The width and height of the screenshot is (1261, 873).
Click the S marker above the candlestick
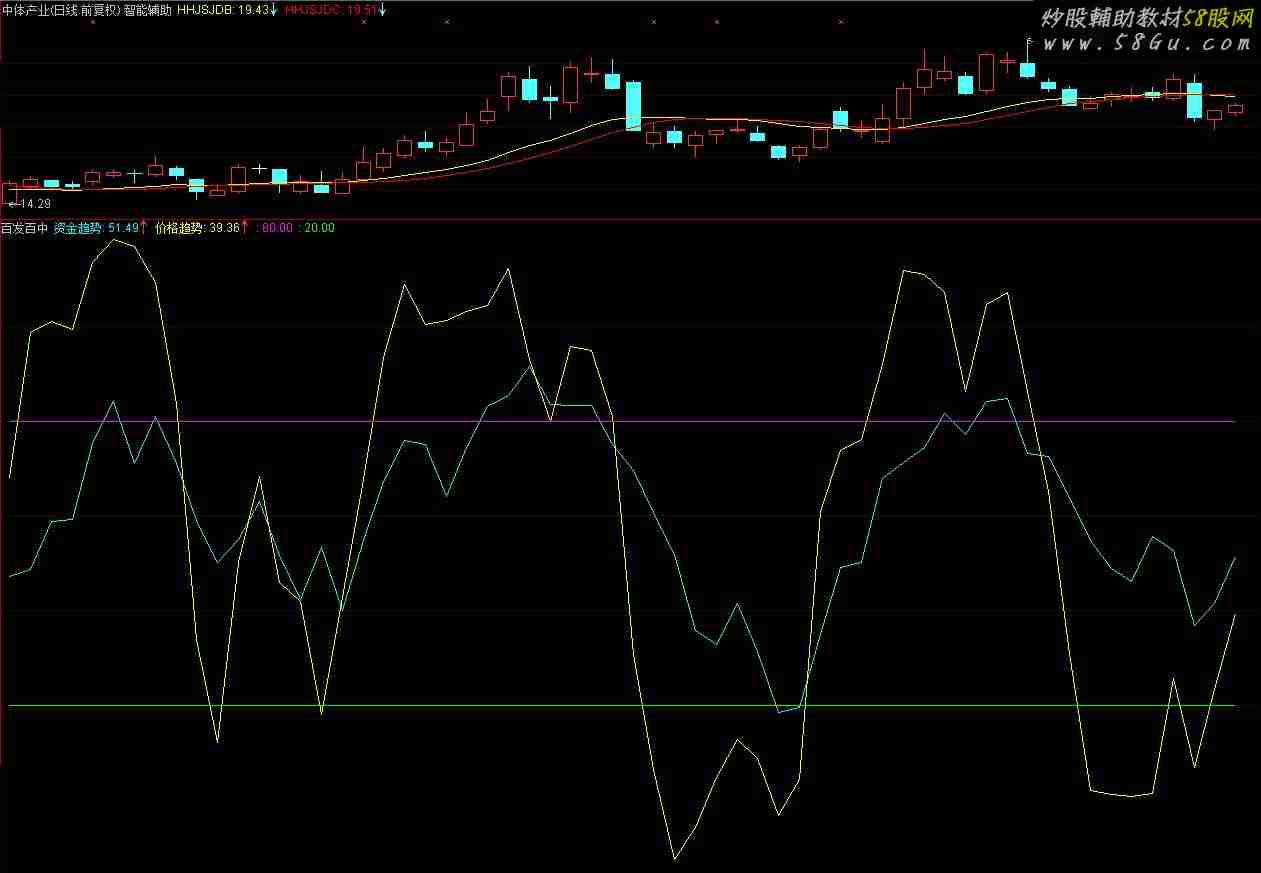1029,42
